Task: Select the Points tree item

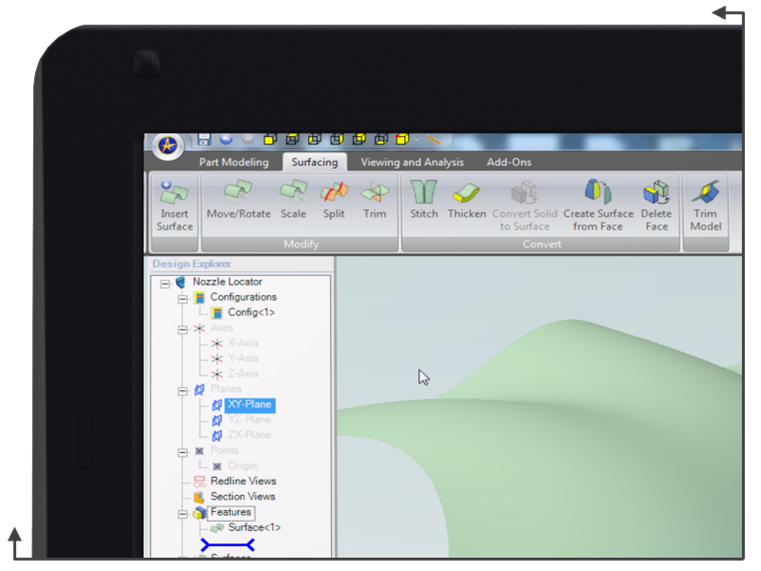Action: point(224,450)
